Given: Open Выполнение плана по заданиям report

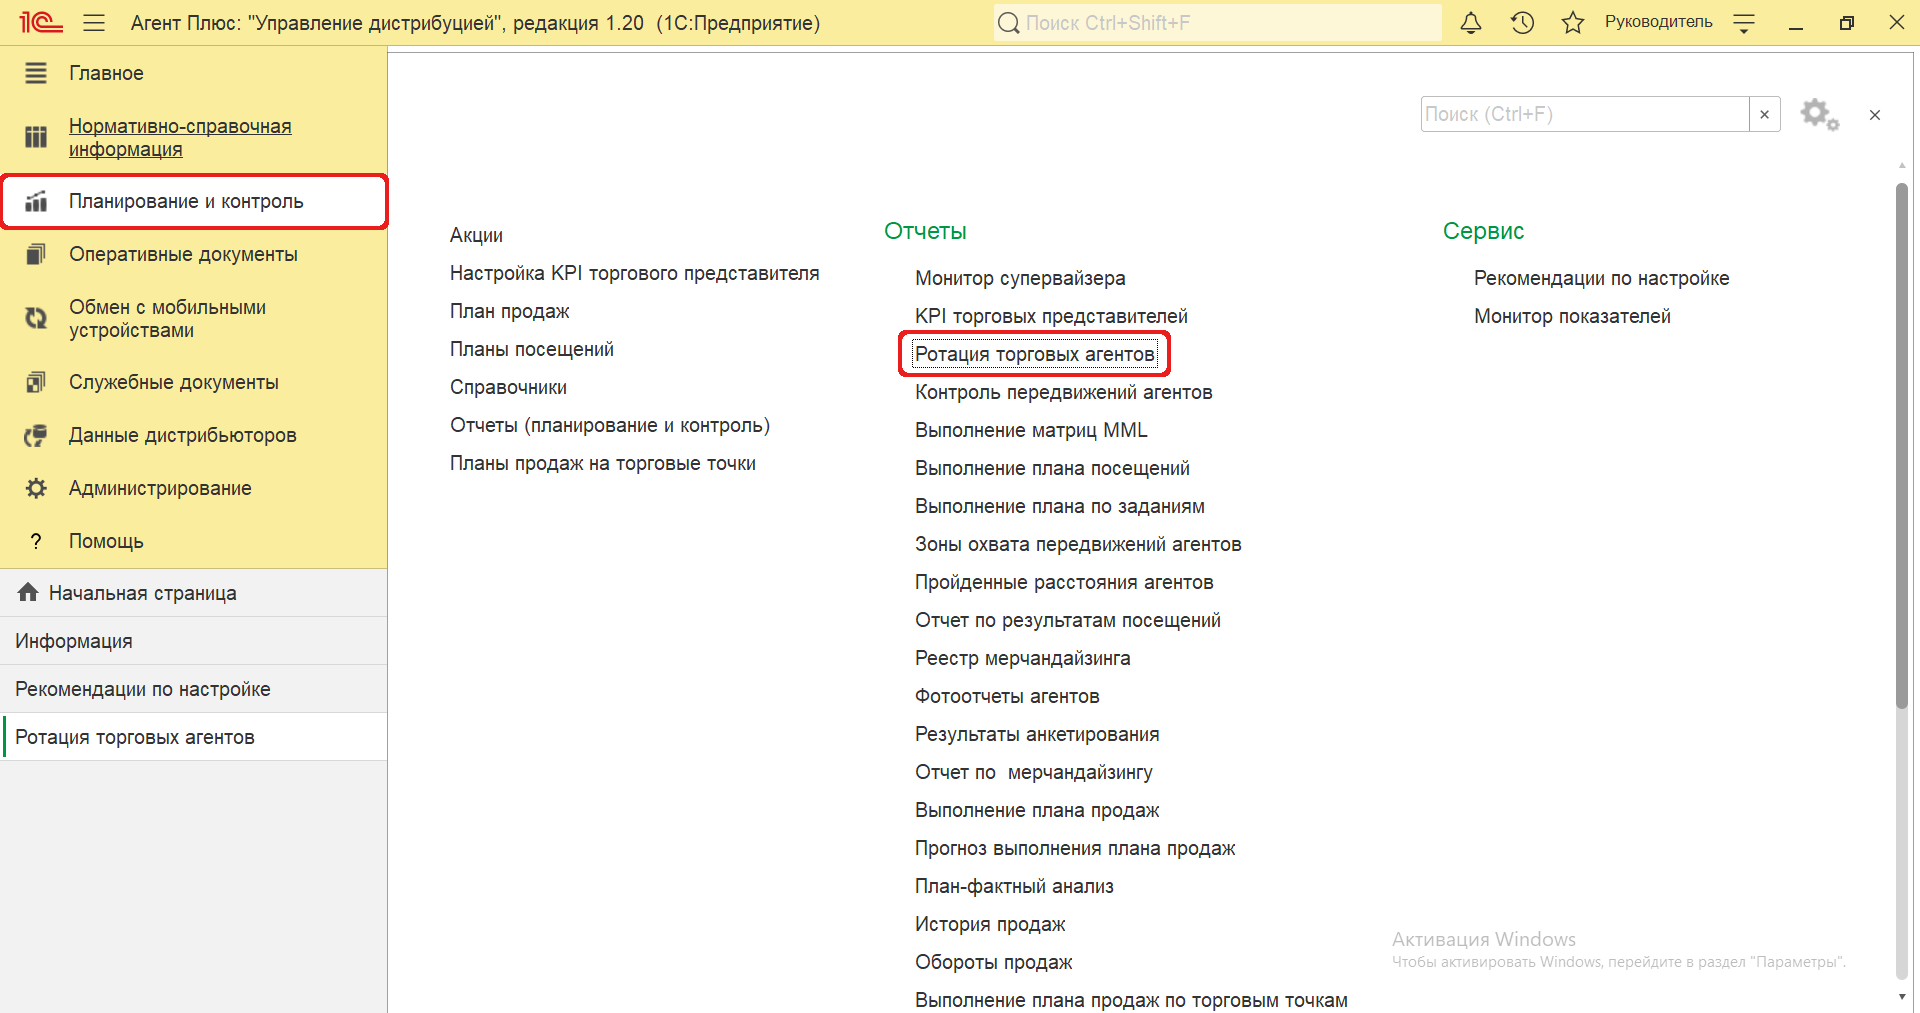Looking at the screenshot, I should [x=1060, y=506].
